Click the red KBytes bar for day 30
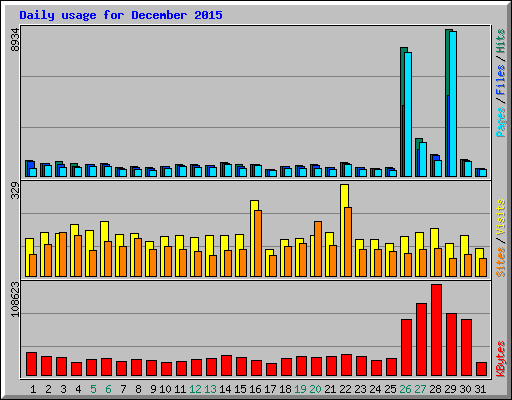The width and height of the screenshot is (512, 400). click(466, 347)
